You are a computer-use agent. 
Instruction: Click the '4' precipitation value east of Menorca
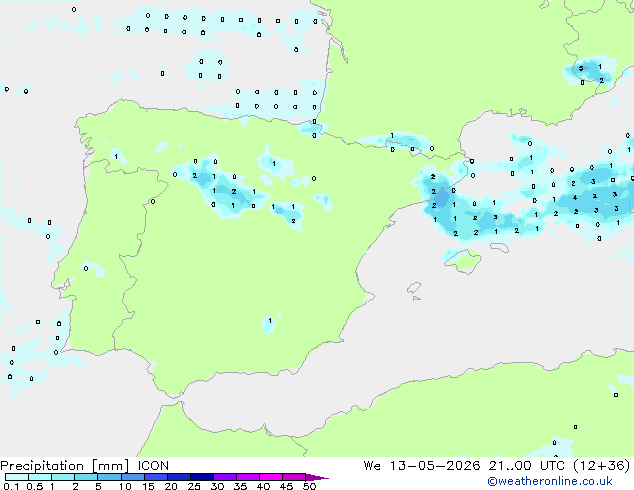click(x=575, y=198)
